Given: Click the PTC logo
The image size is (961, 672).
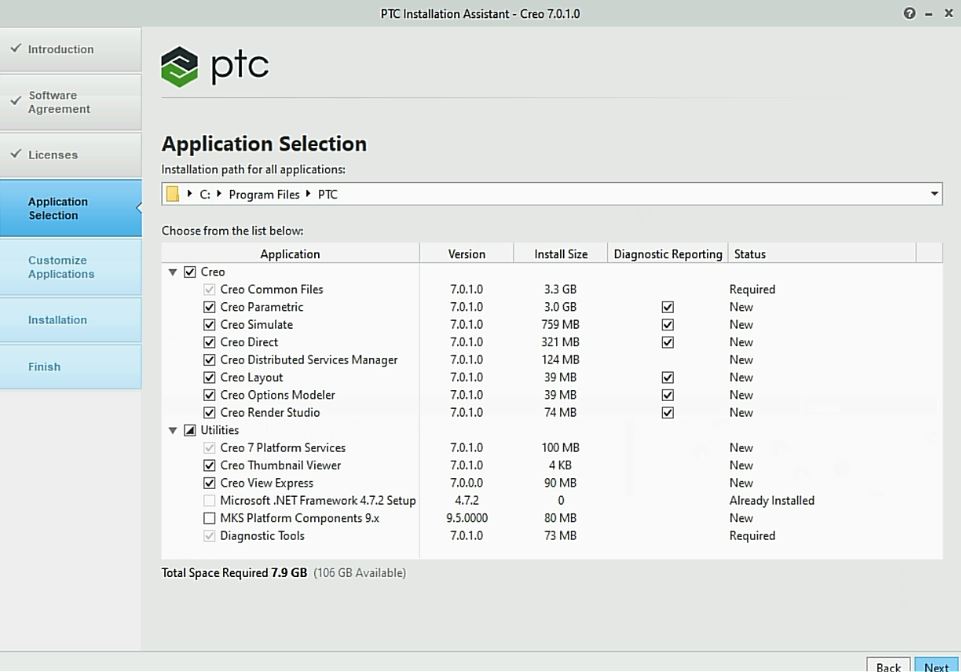Looking at the screenshot, I should coord(215,66).
